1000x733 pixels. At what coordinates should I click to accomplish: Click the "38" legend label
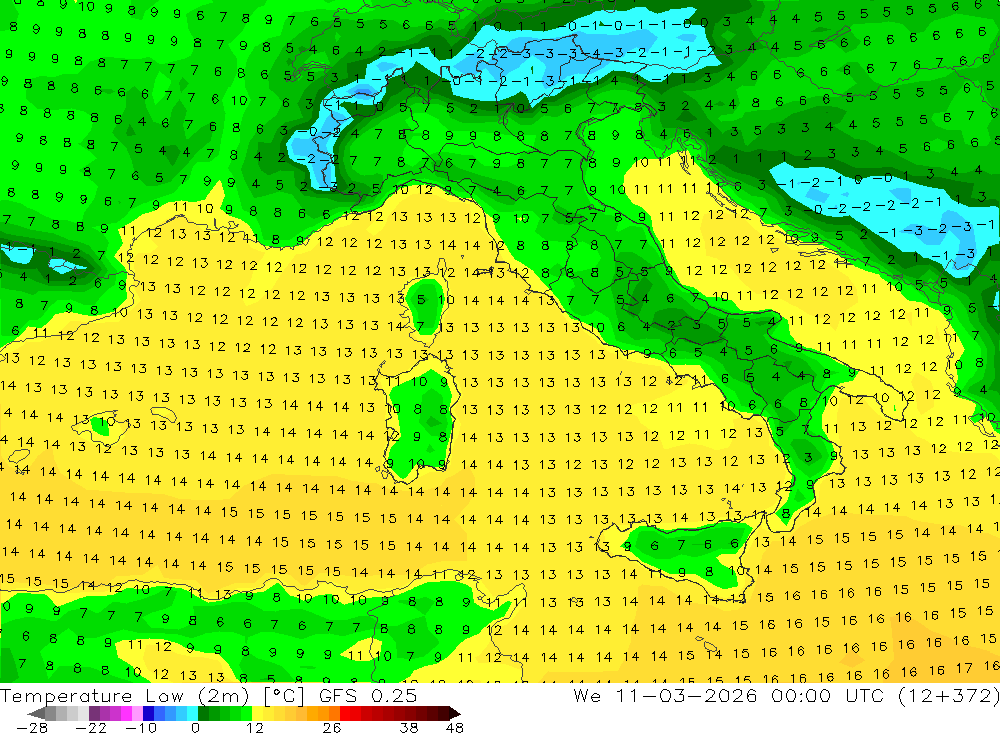tap(409, 727)
